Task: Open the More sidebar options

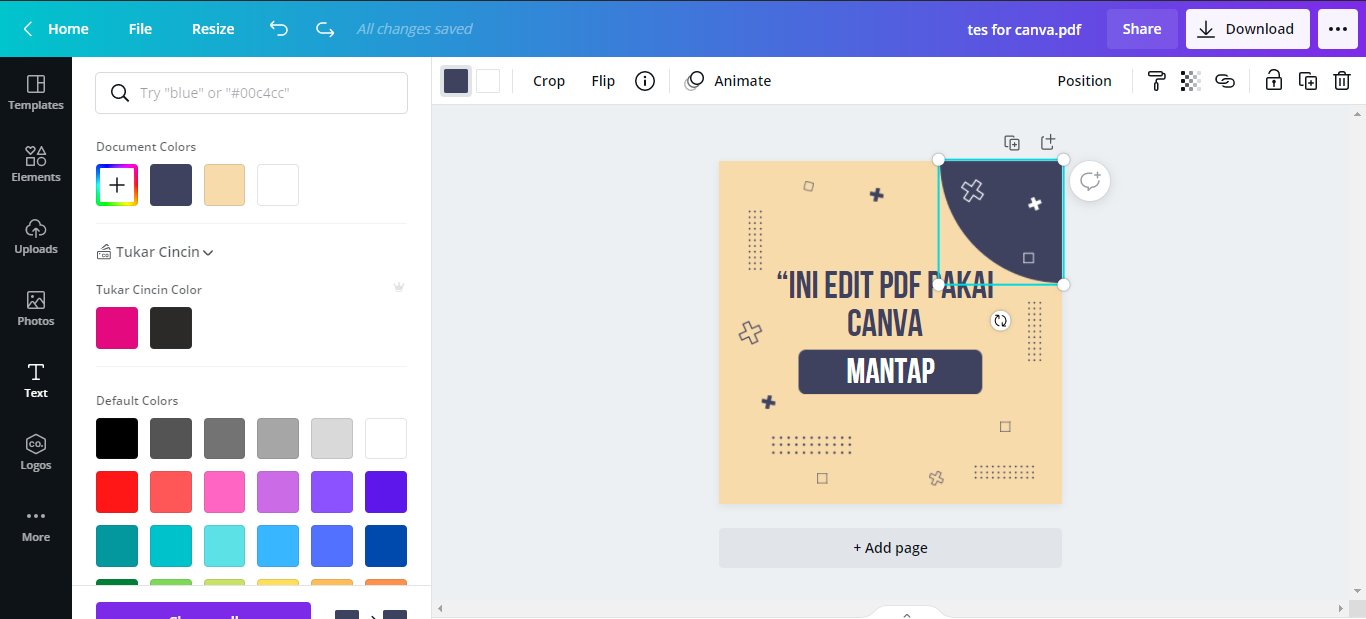Action: (x=36, y=524)
